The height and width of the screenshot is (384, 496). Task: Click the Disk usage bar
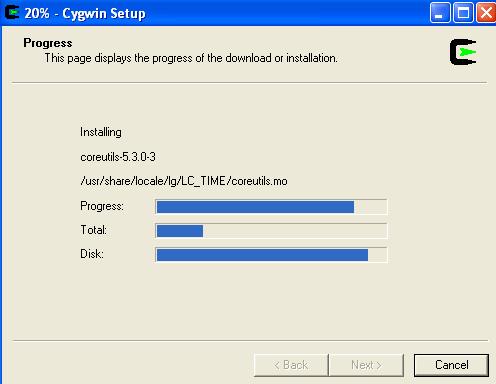click(x=271, y=255)
